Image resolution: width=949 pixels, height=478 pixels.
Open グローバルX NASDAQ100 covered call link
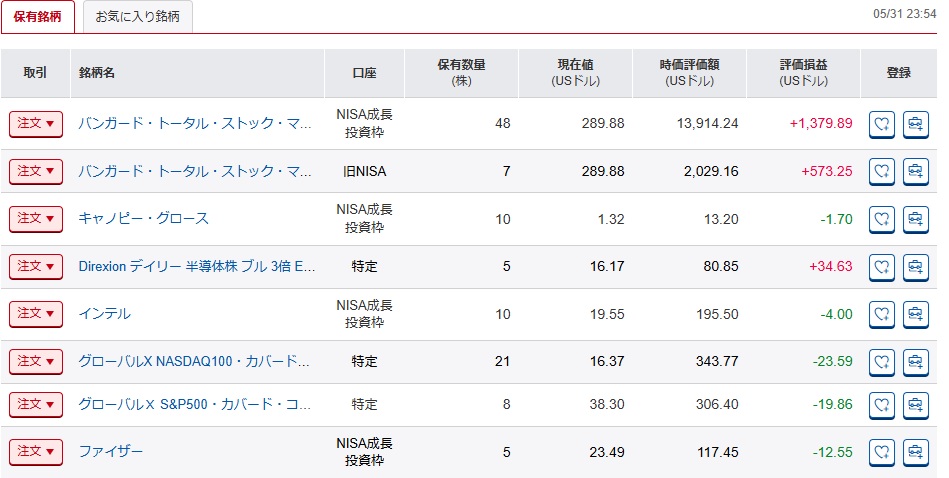click(194, 362)
